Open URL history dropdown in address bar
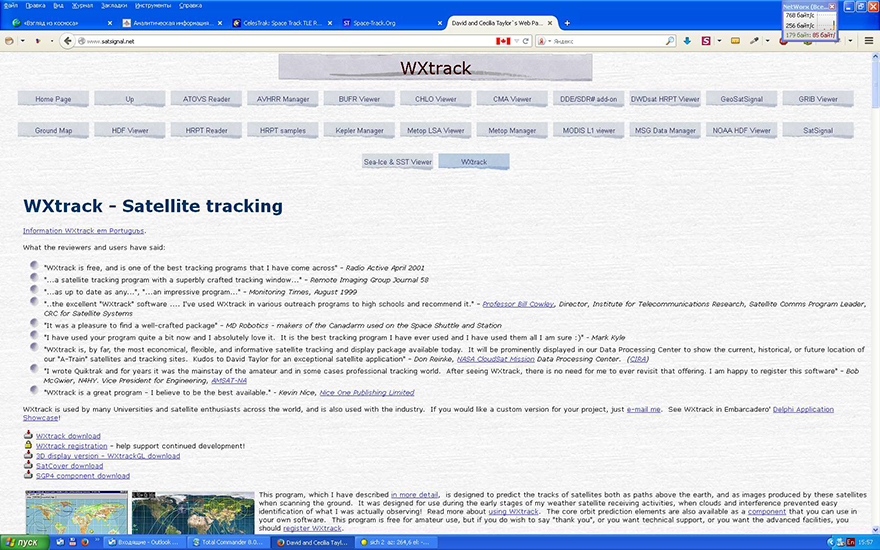Viewport: 880px width, 550px height. click(516, 41)
